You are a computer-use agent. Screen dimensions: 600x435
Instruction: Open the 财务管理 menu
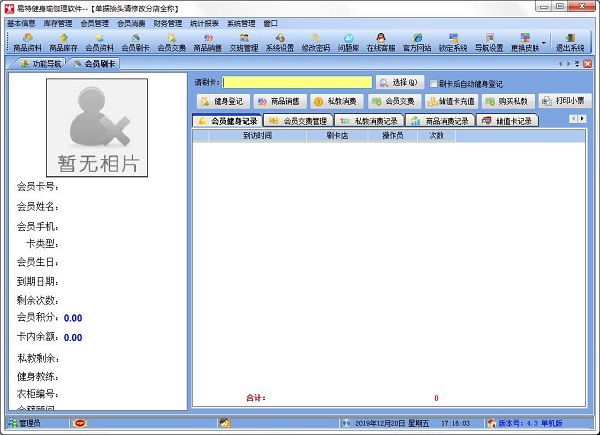(x=167, y=22)
